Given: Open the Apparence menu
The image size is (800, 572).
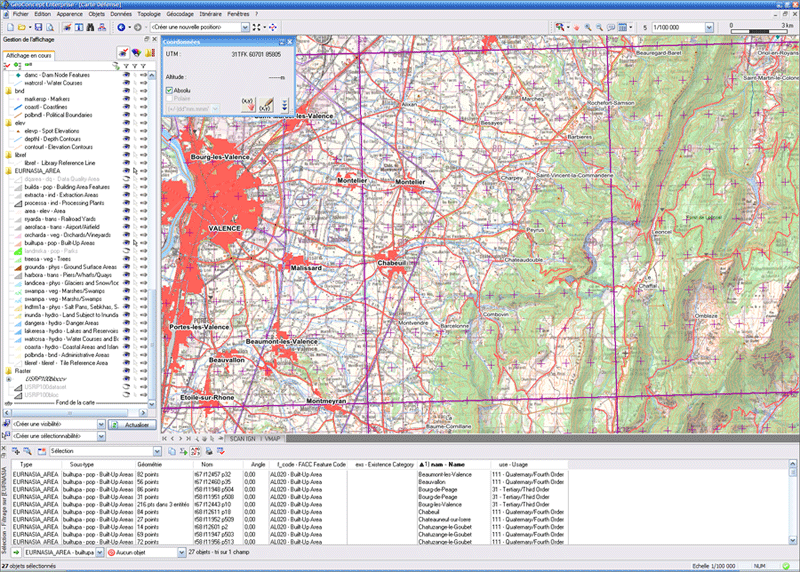Looking at the screenshot, I should point(69,14).
